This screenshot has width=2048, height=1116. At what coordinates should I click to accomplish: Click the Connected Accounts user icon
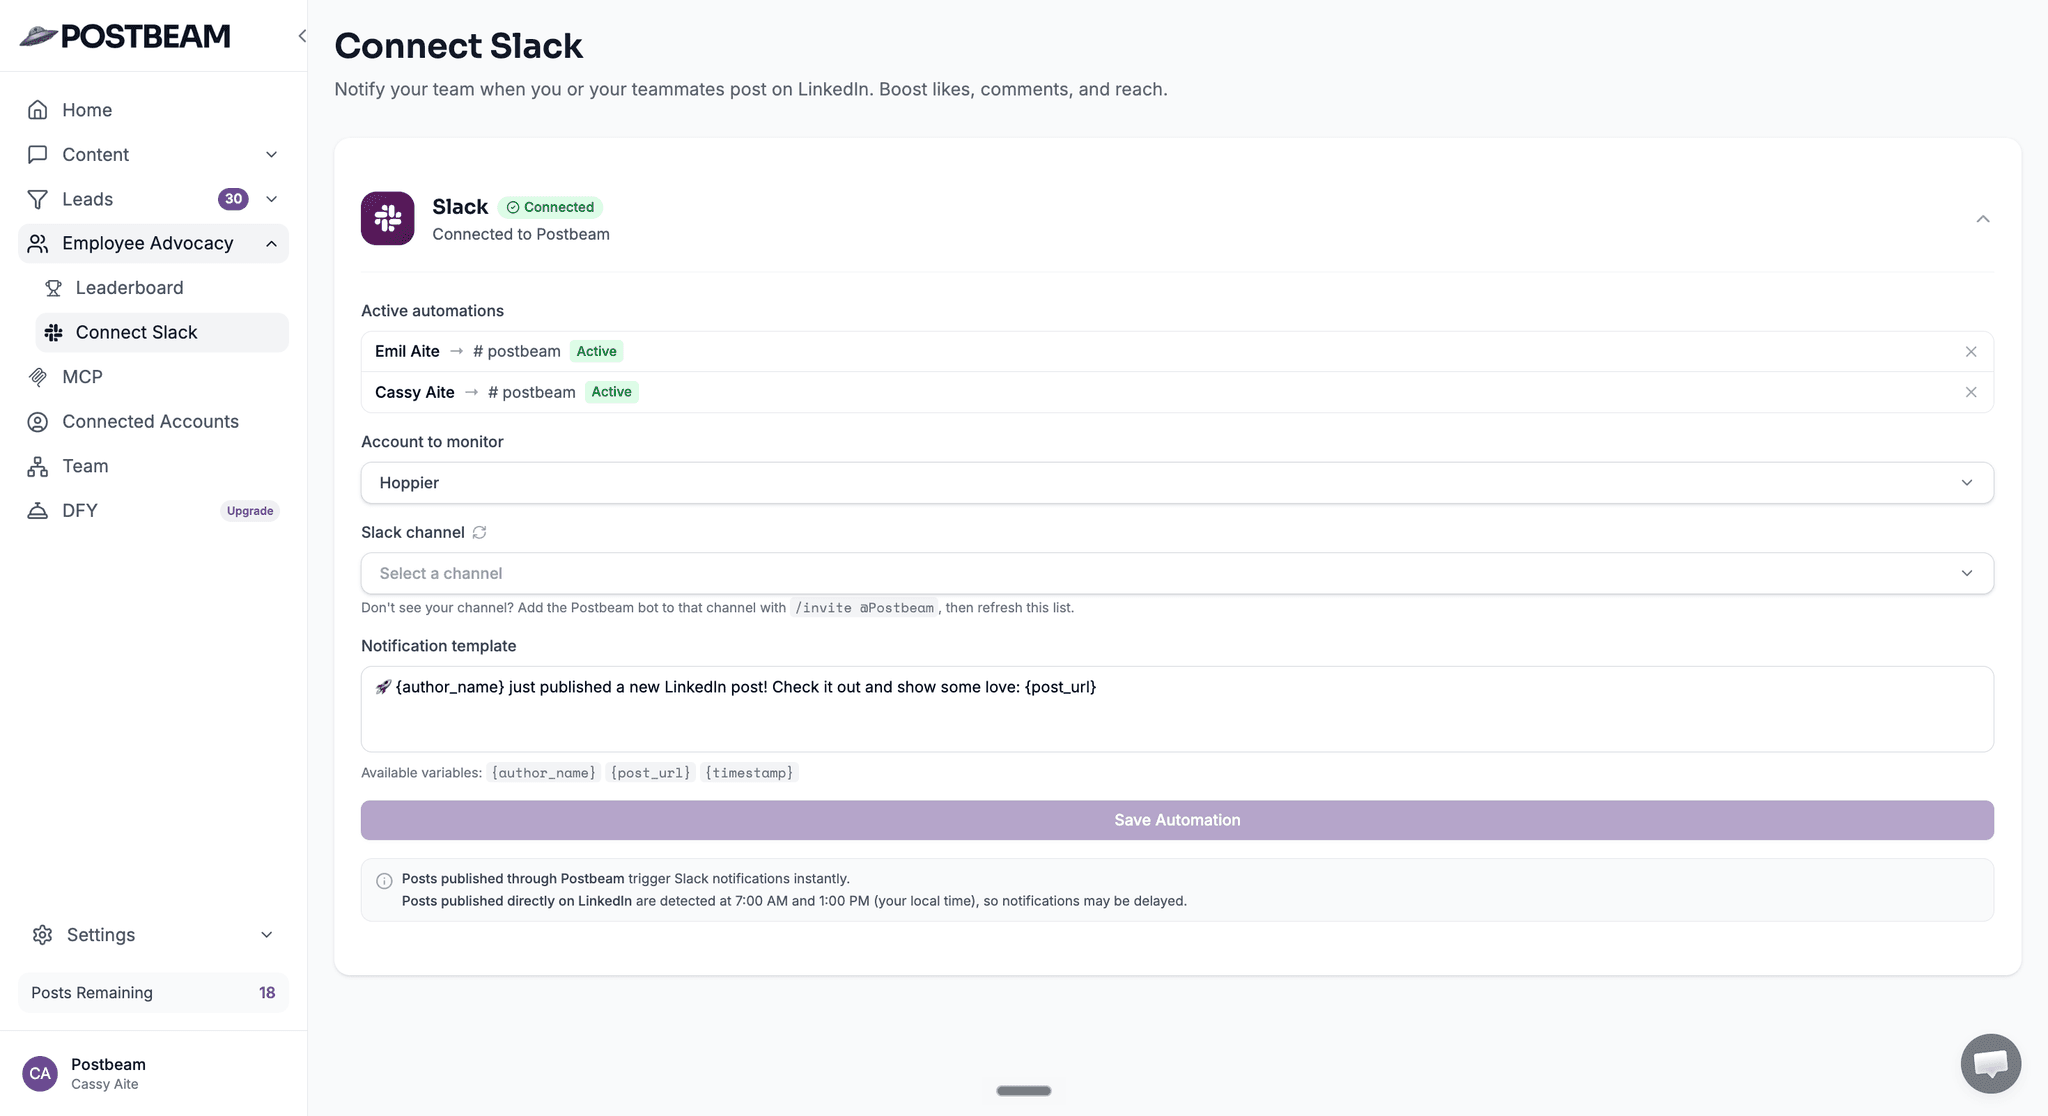tap(38, 421)
